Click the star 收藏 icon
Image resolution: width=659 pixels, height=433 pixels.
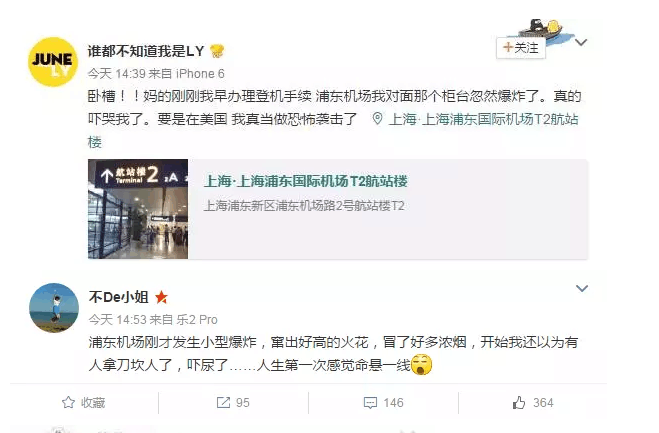[x=68, y=403]
